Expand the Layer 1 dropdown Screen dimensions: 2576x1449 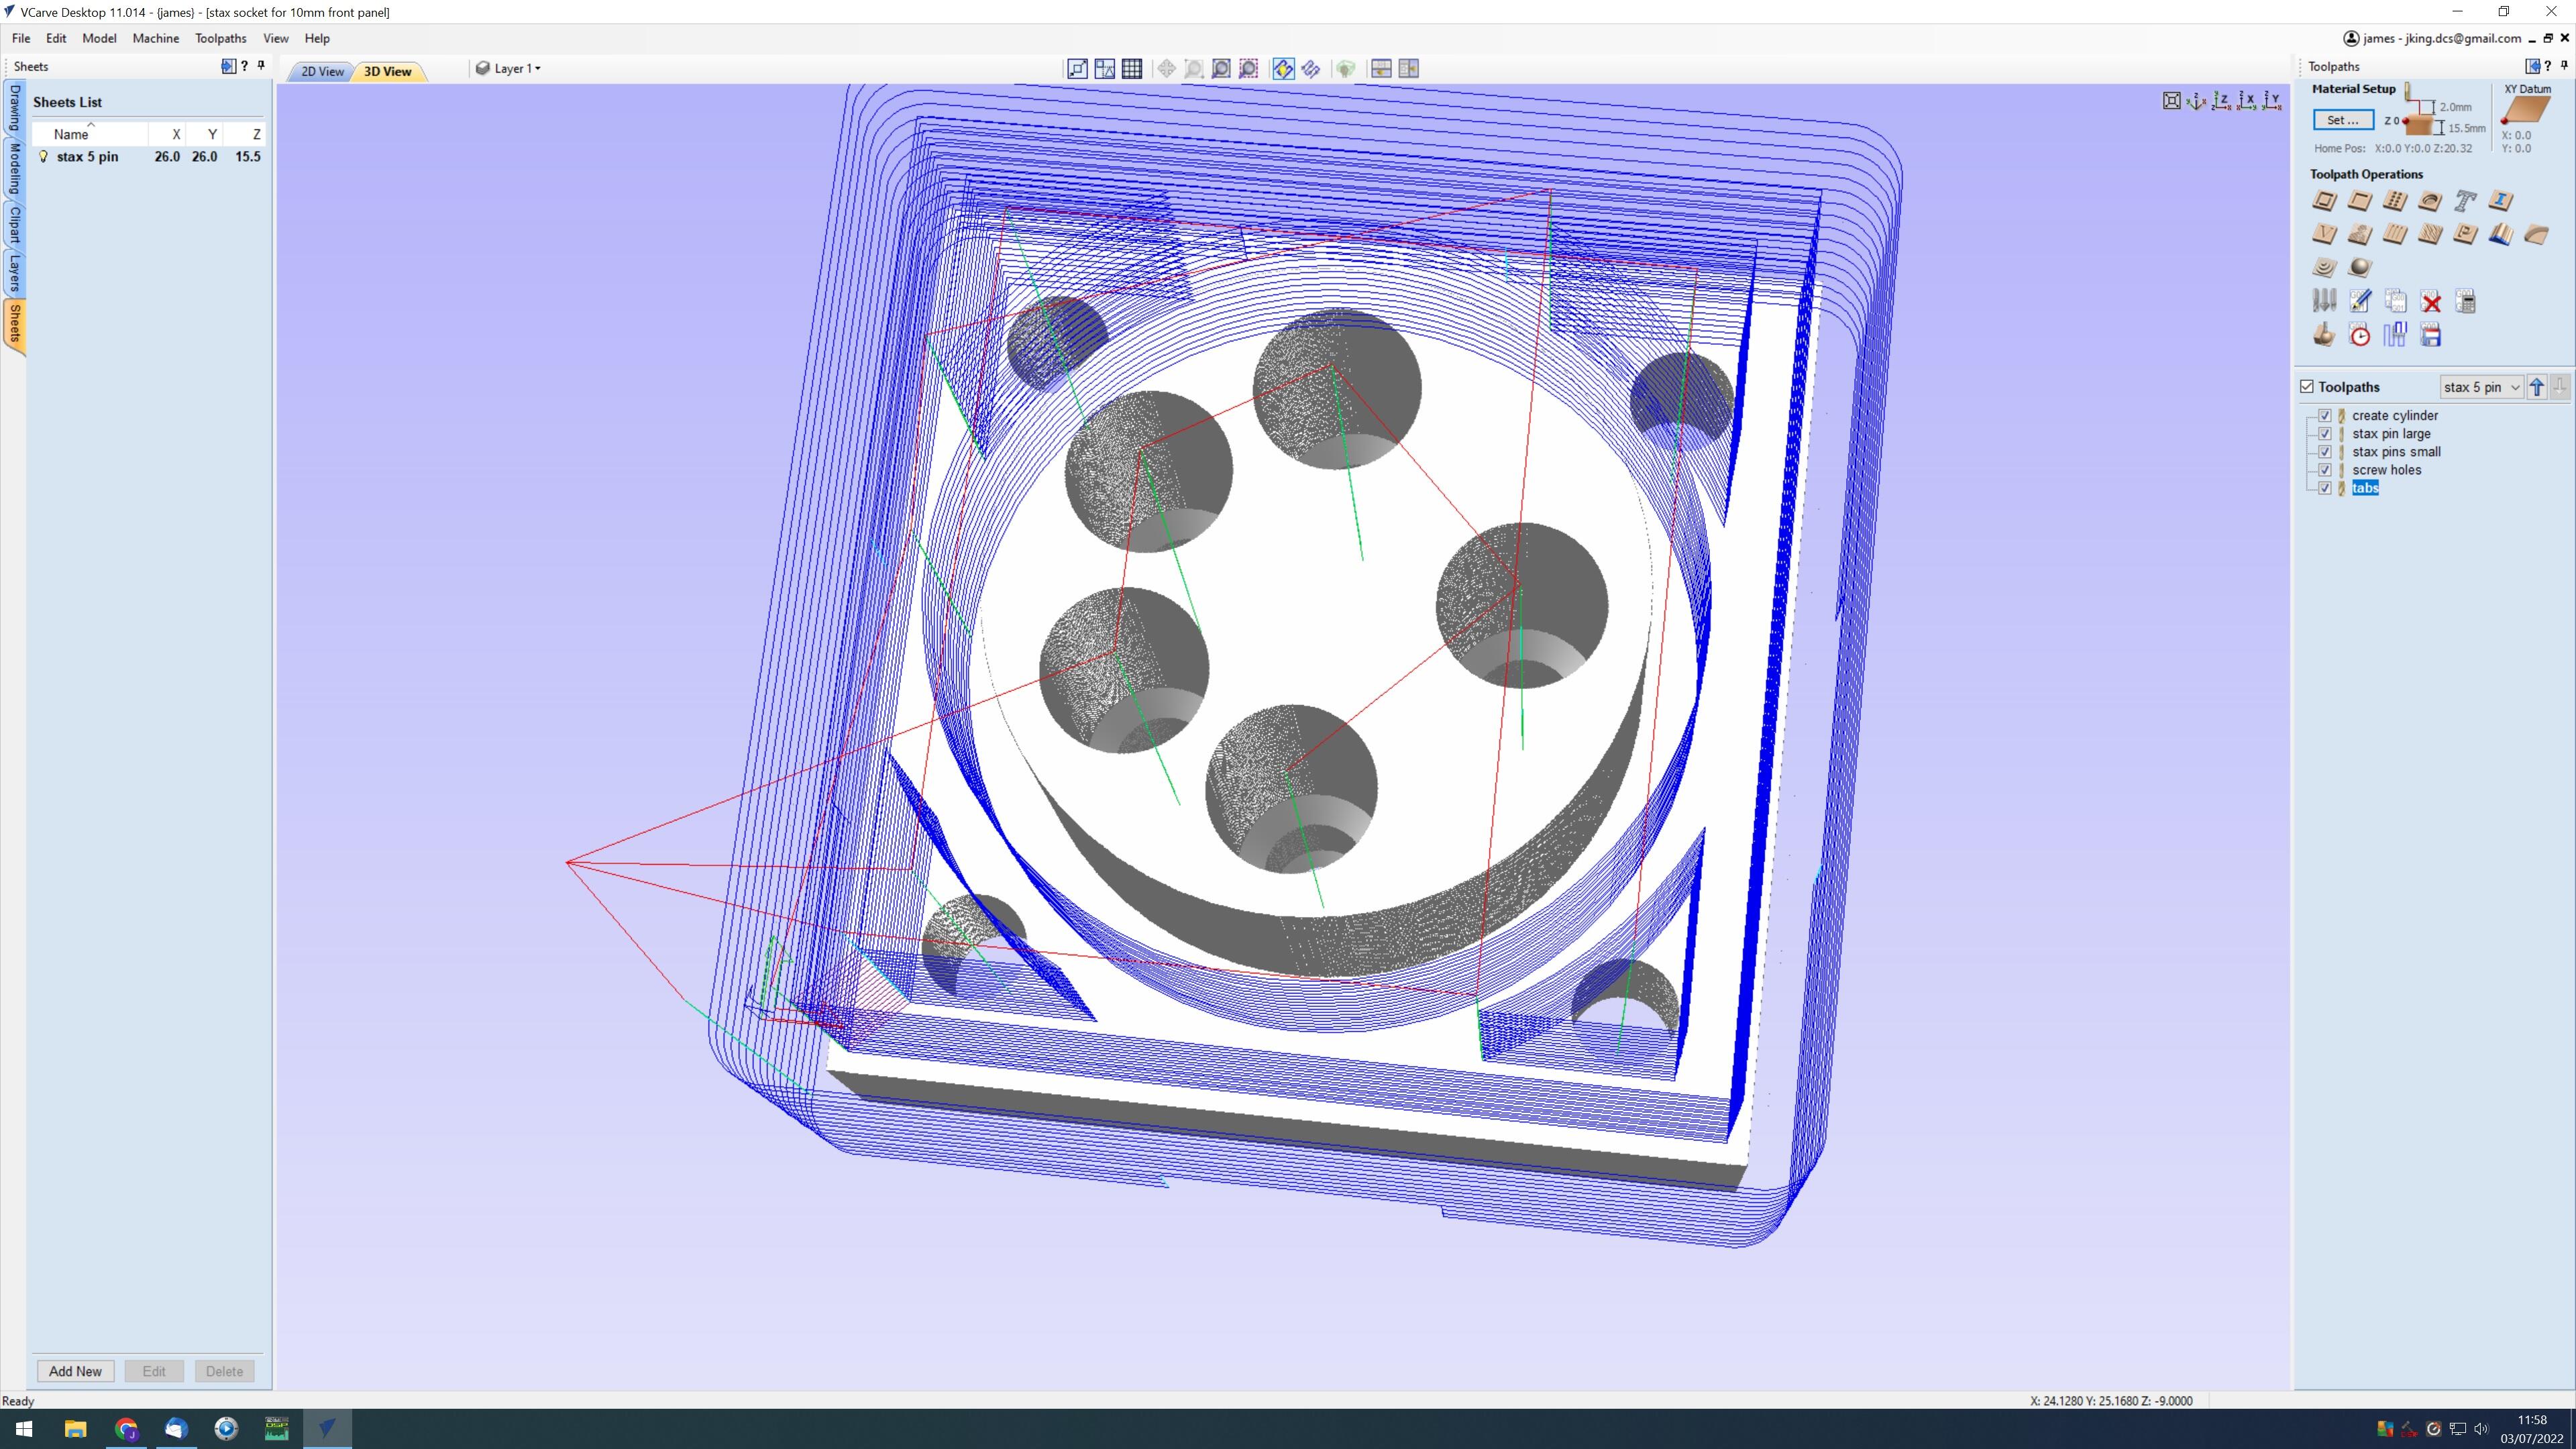(x=516, y=69)
